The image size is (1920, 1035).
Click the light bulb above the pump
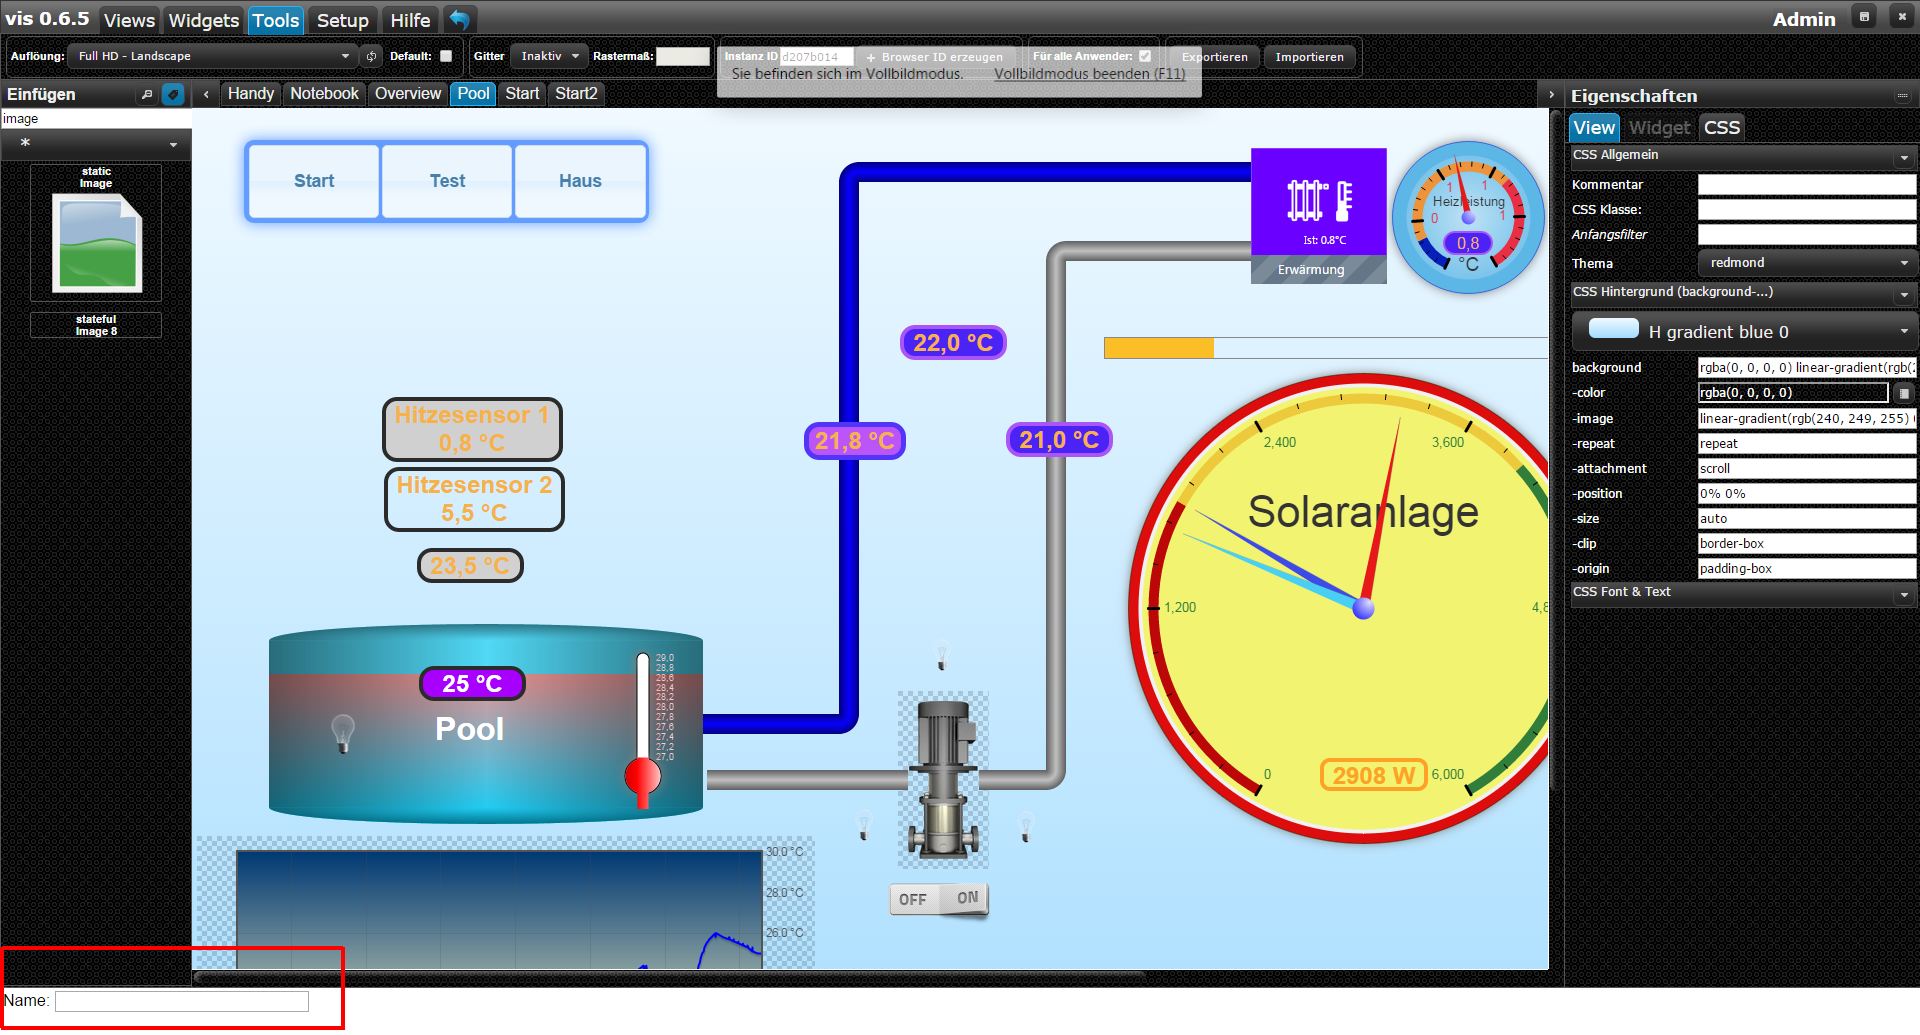pyautogui.click(x=941, y=654)
